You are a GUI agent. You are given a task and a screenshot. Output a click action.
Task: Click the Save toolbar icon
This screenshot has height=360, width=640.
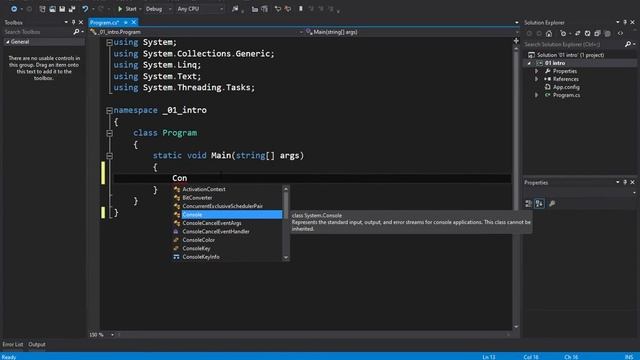point(62,9)
